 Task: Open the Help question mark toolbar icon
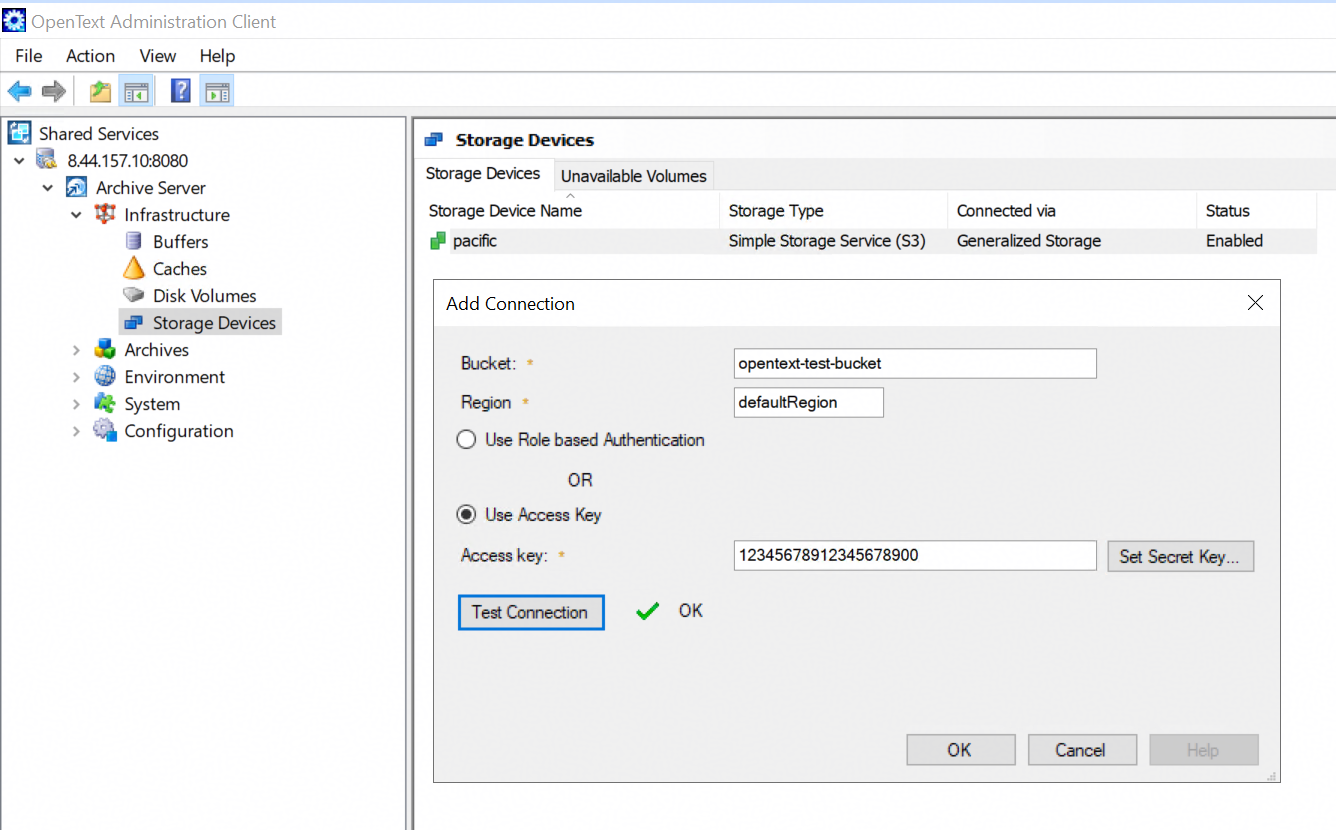click(x=181, y=92)
